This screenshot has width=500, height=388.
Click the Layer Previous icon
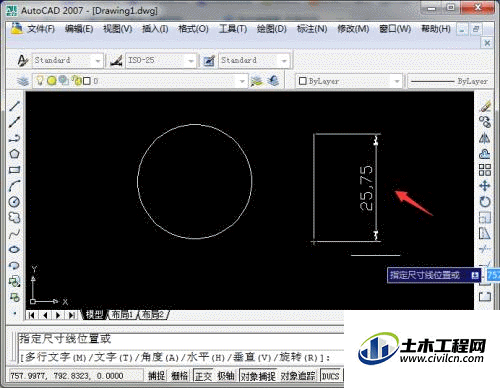(x=273, y=81)
